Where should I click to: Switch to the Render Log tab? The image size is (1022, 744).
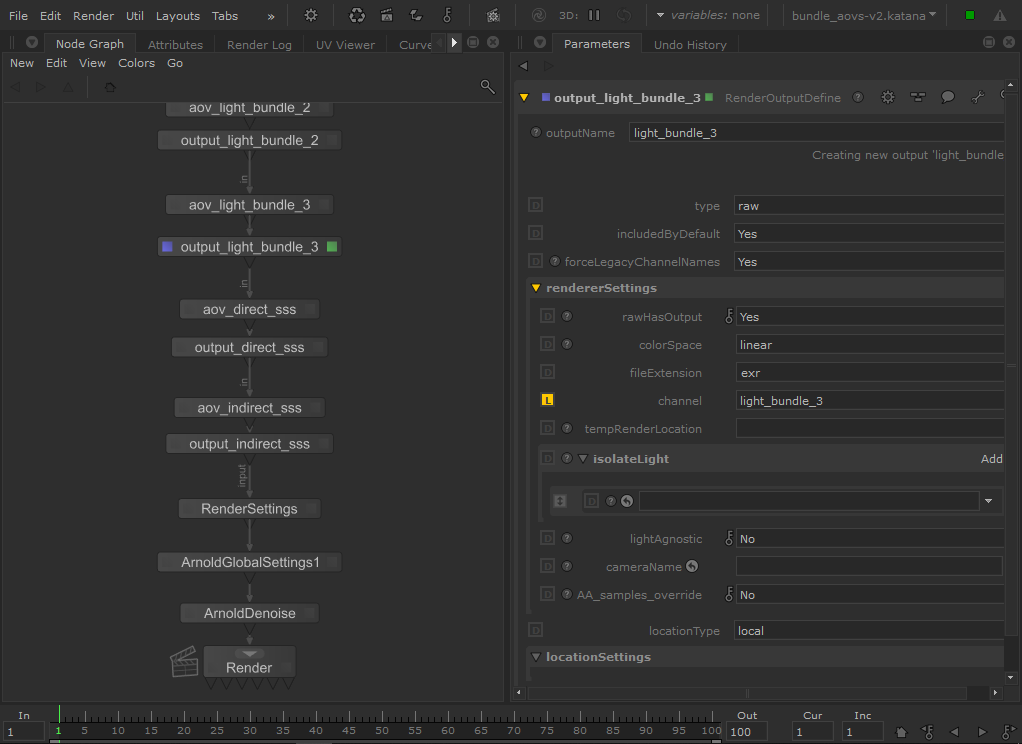click(x=259, y=45)
